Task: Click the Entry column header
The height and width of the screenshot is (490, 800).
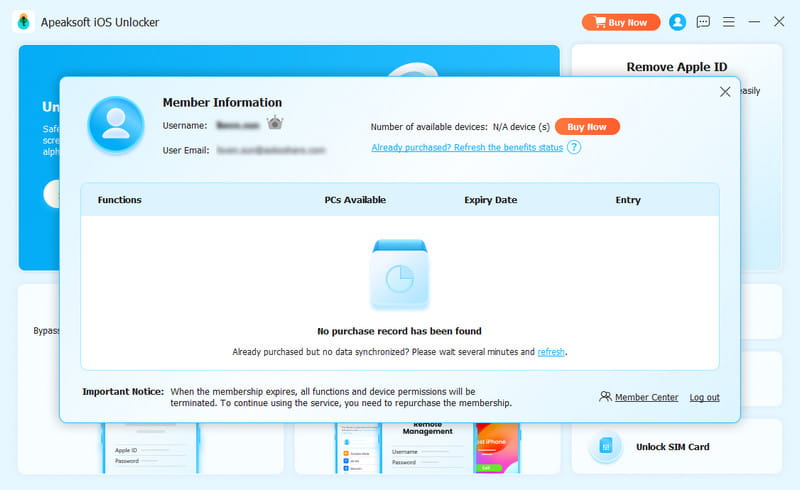Action: [628, 200]
